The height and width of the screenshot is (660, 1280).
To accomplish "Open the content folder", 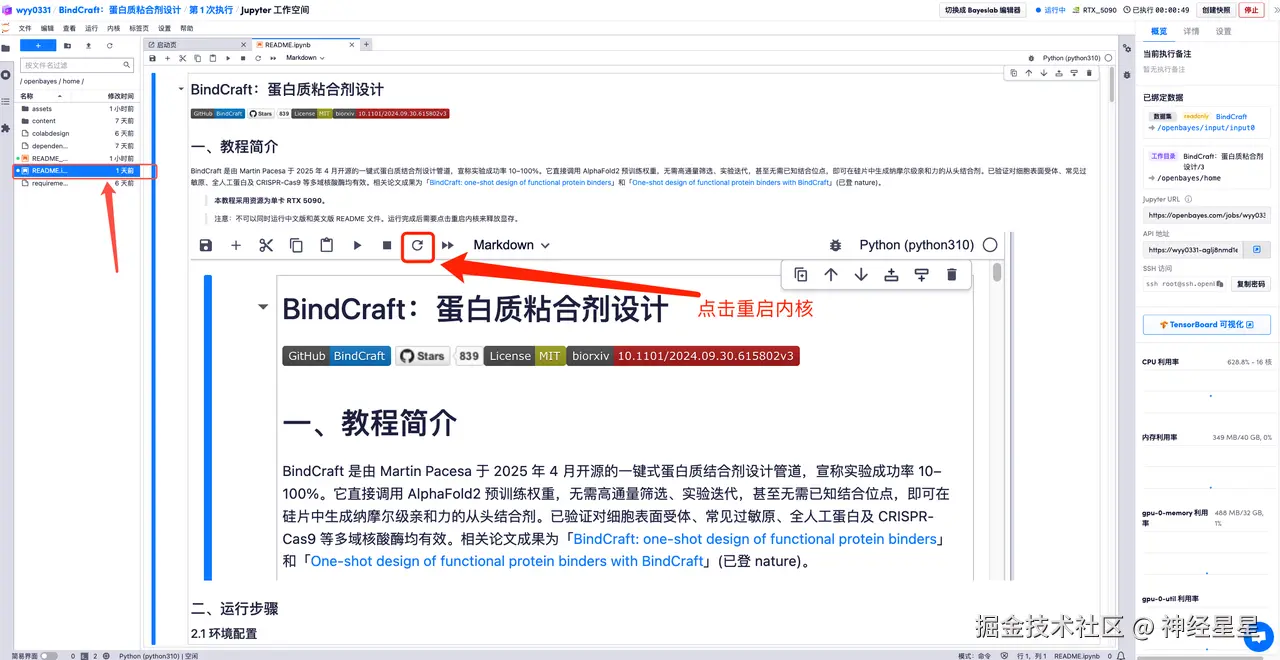I will pos(76,121).
